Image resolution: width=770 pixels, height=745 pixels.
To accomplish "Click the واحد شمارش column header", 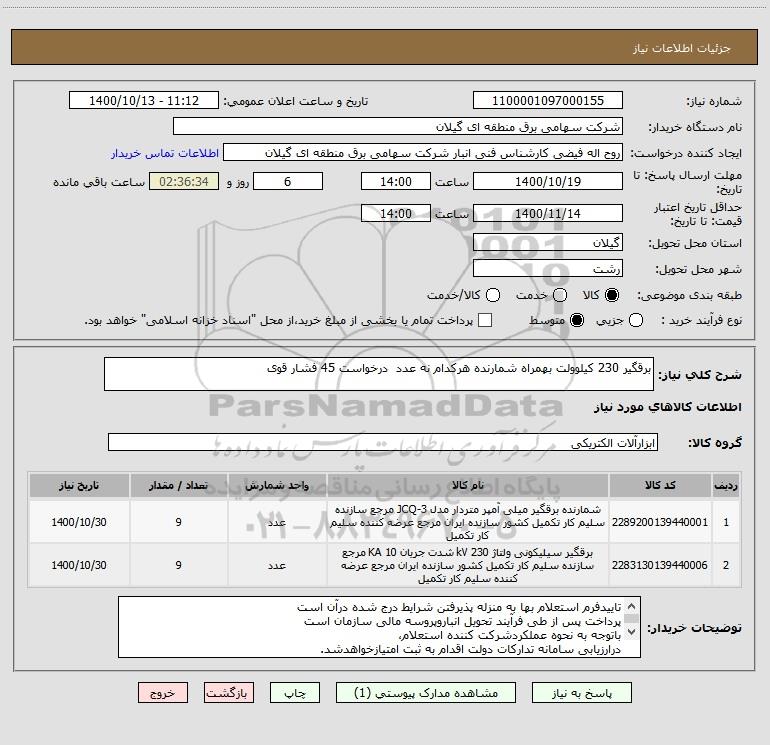I will click(277, 485).
